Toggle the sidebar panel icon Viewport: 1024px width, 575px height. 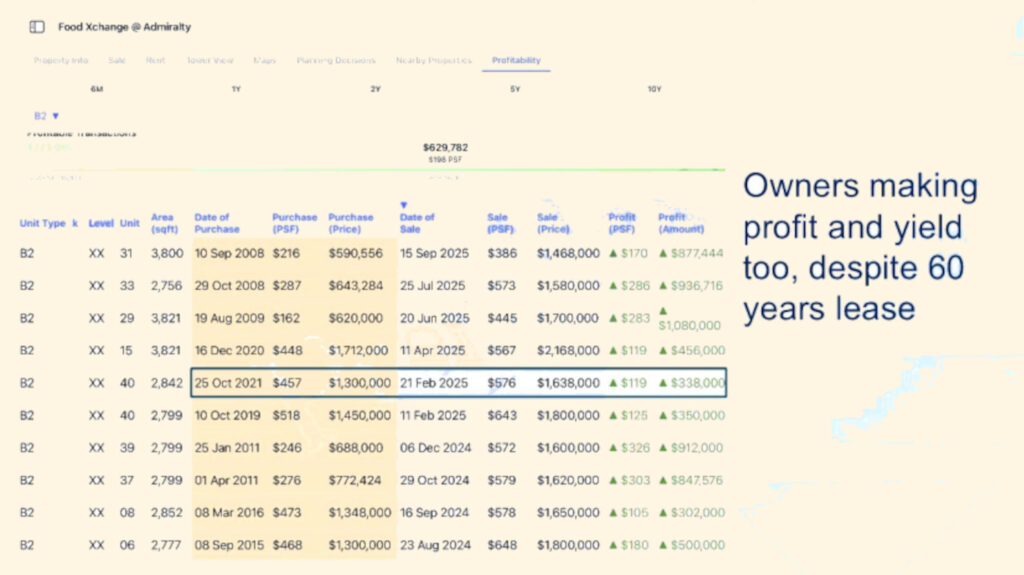tap(37, 27)
